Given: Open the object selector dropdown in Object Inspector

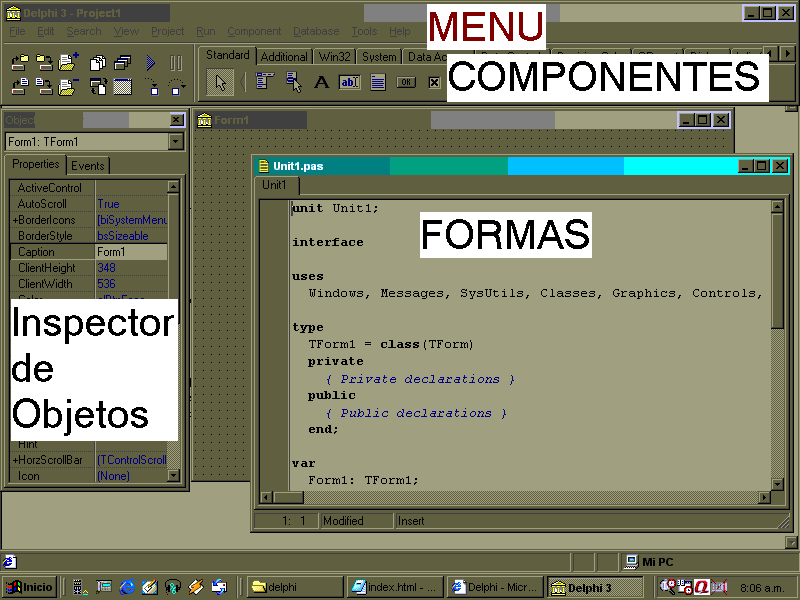Looking at the screenshot, I should tap(176, 141).
